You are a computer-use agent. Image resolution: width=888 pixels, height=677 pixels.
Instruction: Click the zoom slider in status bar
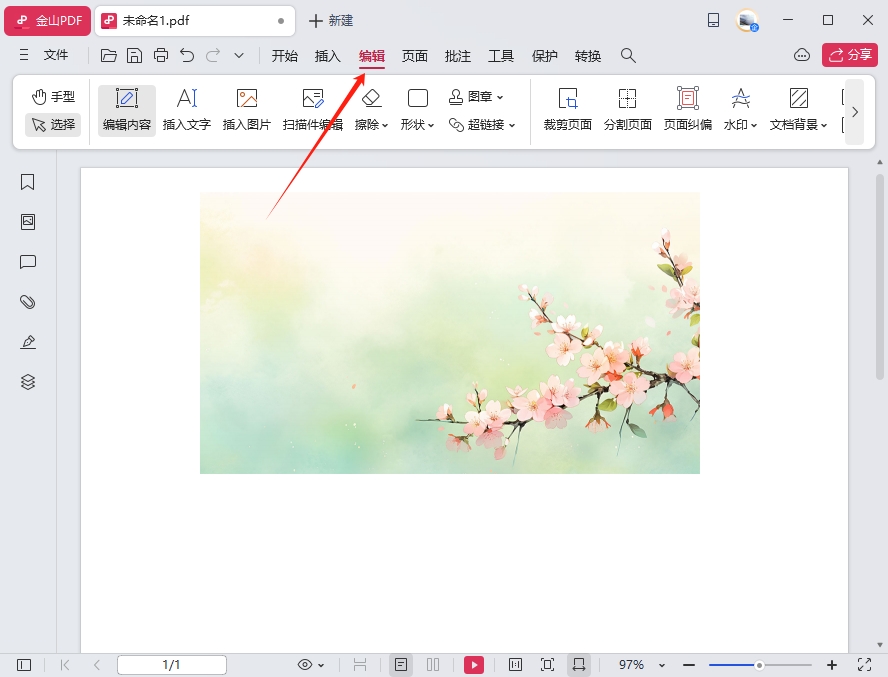pos(760,665)
